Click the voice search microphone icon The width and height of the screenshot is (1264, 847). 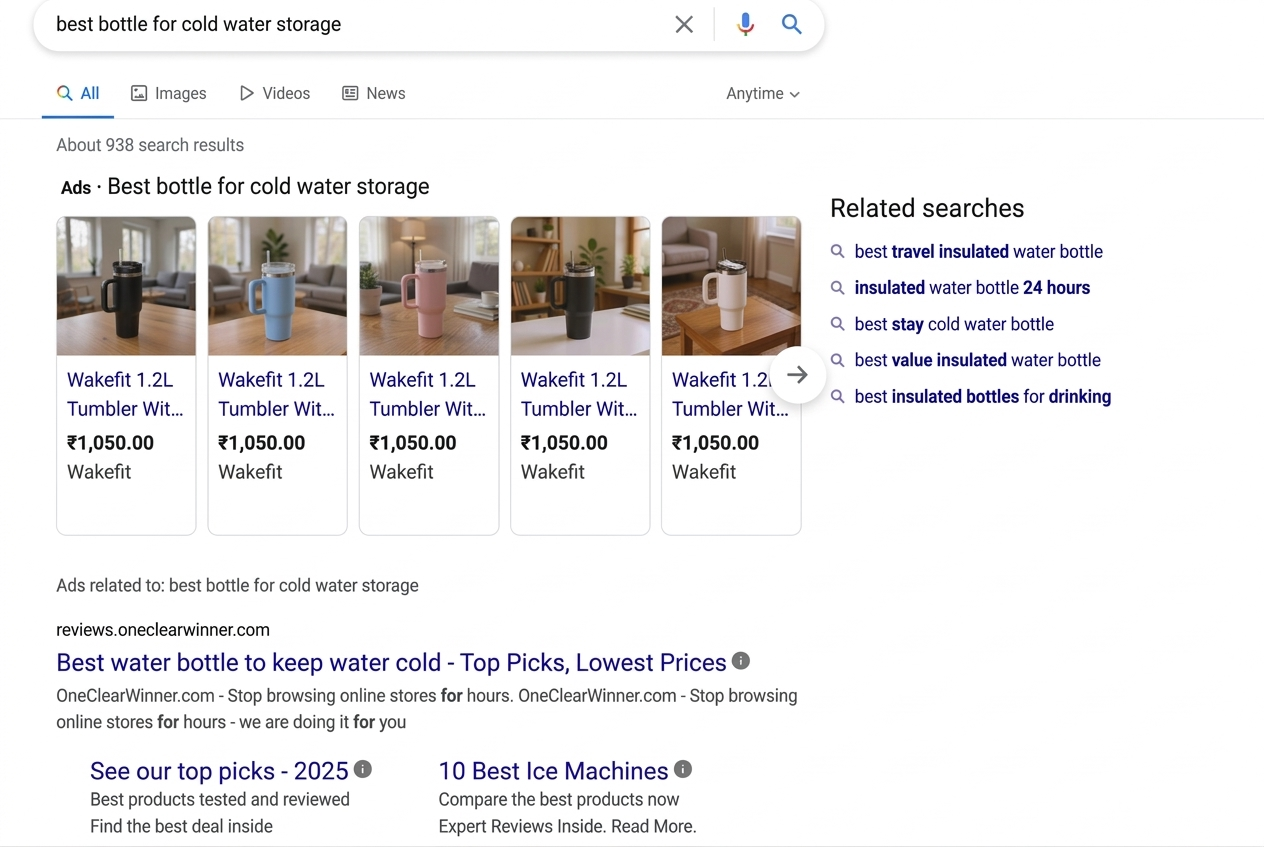pyautogui.click(x=745, y=24)
